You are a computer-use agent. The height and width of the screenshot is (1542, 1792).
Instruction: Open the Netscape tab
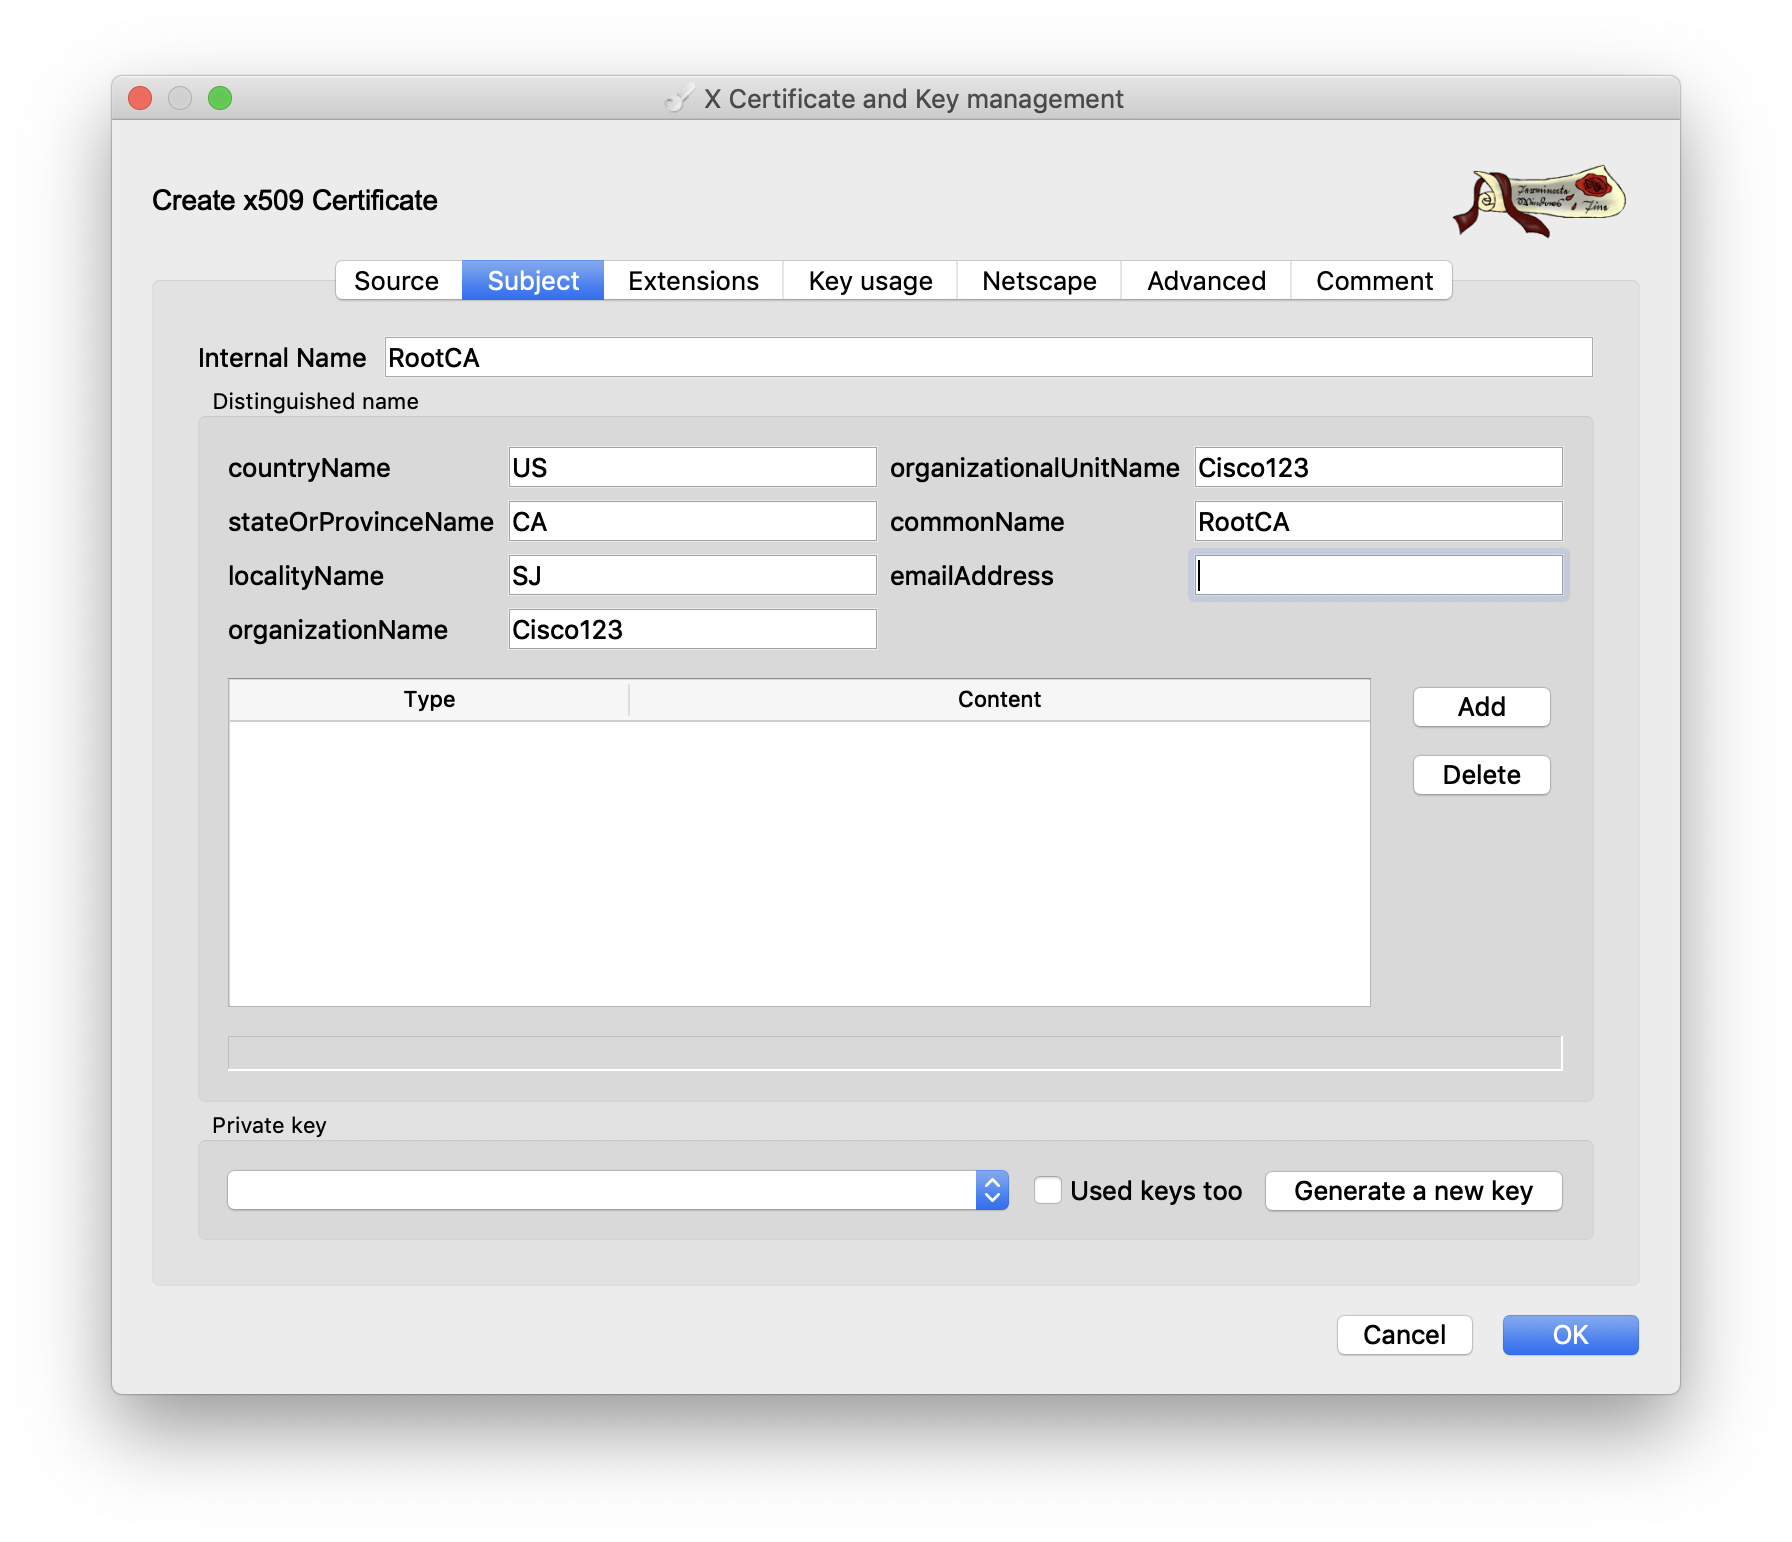tap(1038, 281)
